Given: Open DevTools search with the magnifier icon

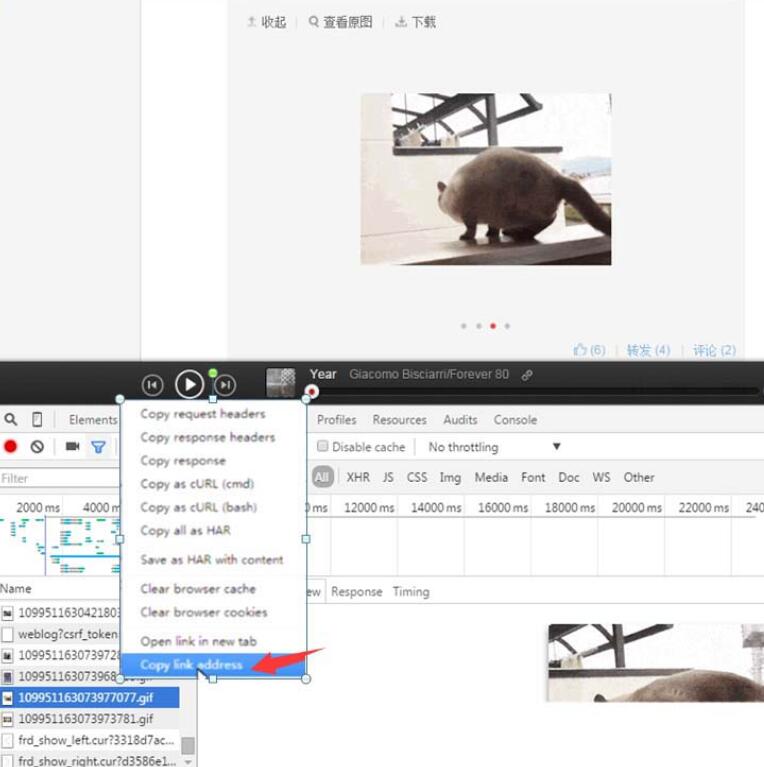Looking at the screenshot, I should [11, 420].
